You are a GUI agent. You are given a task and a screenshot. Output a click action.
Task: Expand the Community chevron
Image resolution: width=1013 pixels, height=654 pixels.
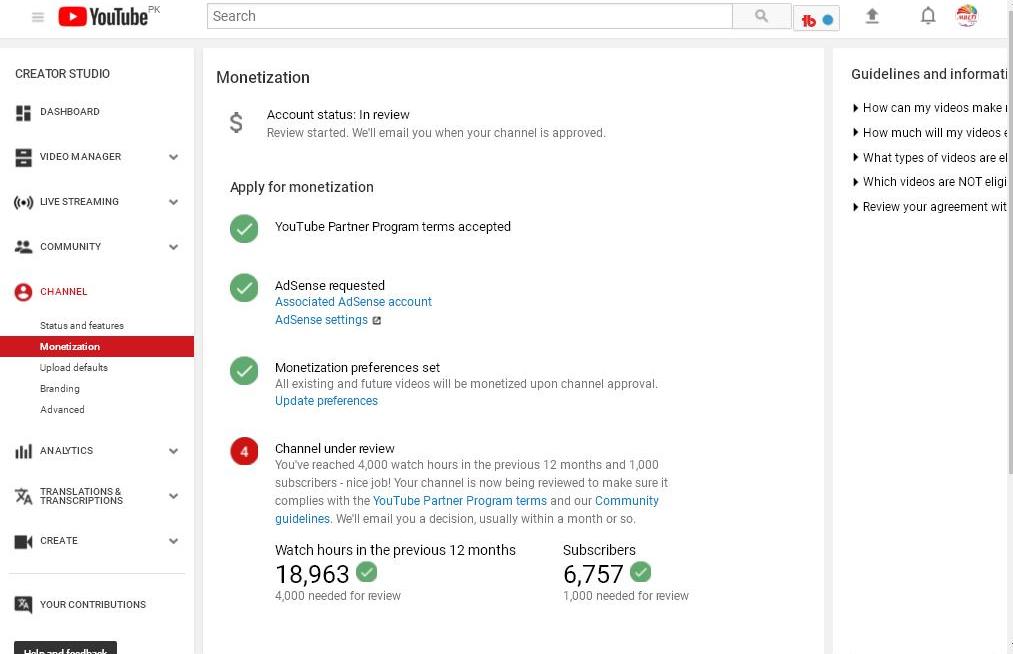[x=173, y=247]
